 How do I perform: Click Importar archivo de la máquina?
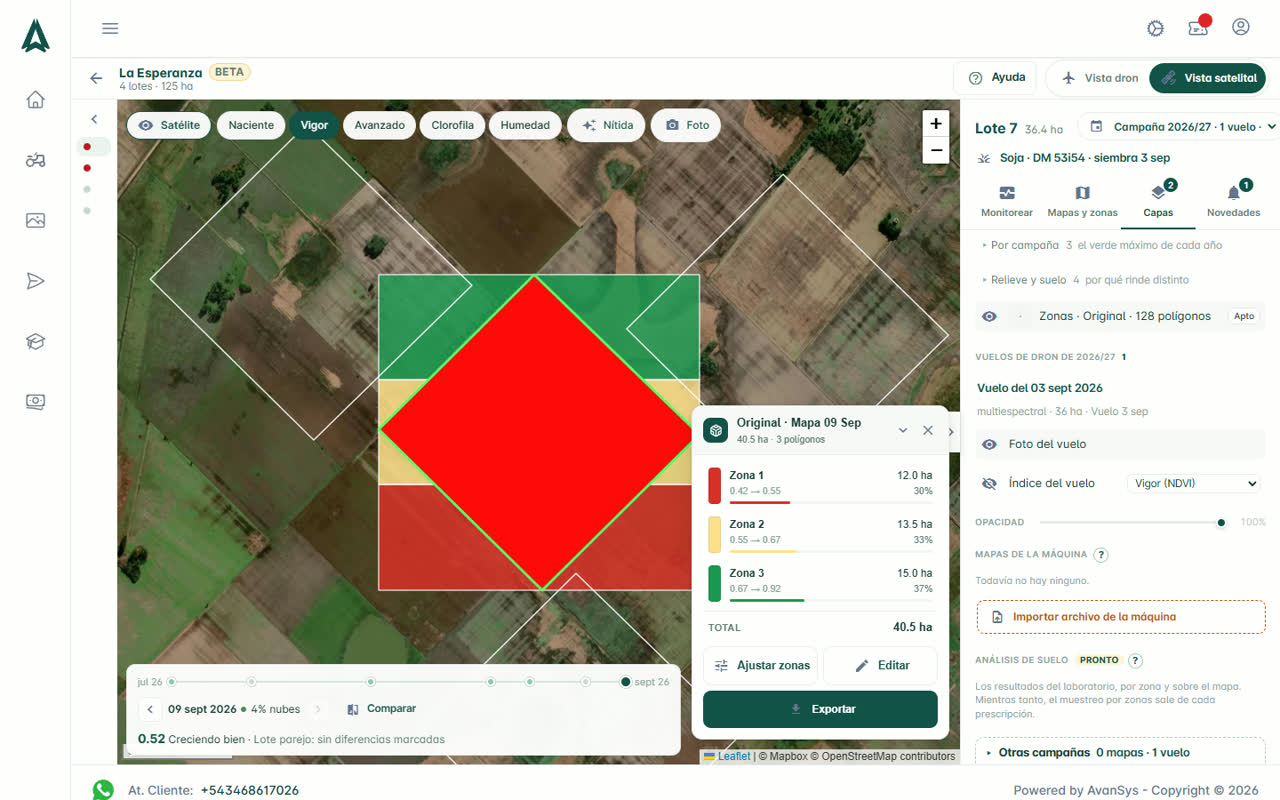click(1121, 617)
